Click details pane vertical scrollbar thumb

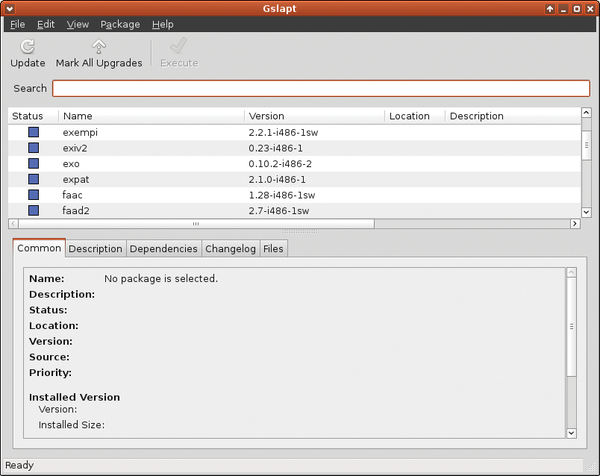(571, 327)
